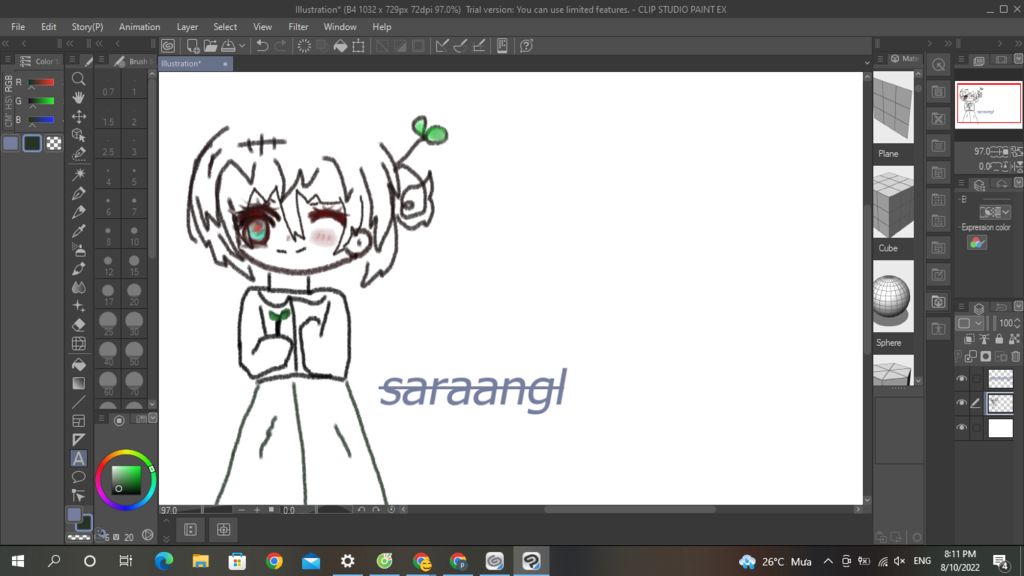Open Google Chrome from the taskbar
This screenshot has height=576, width=1024.
[x=274, y=561]
